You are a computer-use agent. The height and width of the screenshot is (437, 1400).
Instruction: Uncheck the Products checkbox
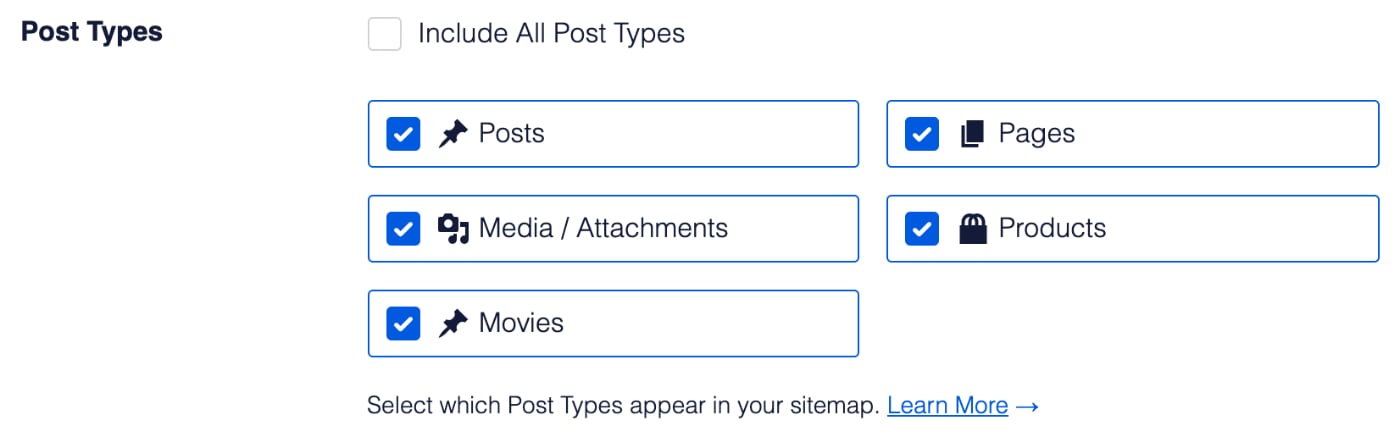[922, 229]
